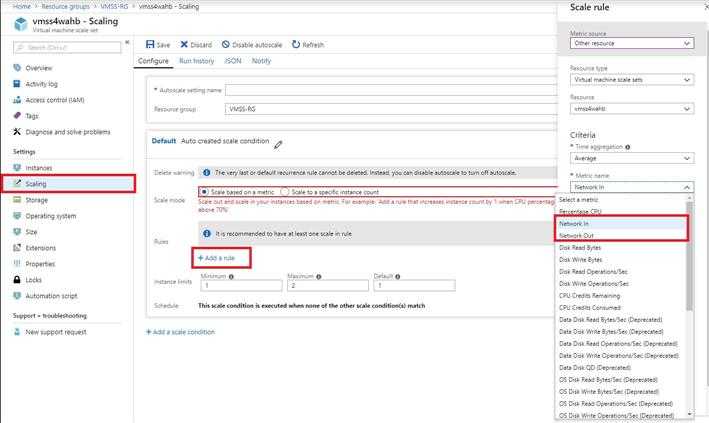Viewport: 709px width, 423px height.
Task: Switch to the JSON tab
Action: coord(233,61)
